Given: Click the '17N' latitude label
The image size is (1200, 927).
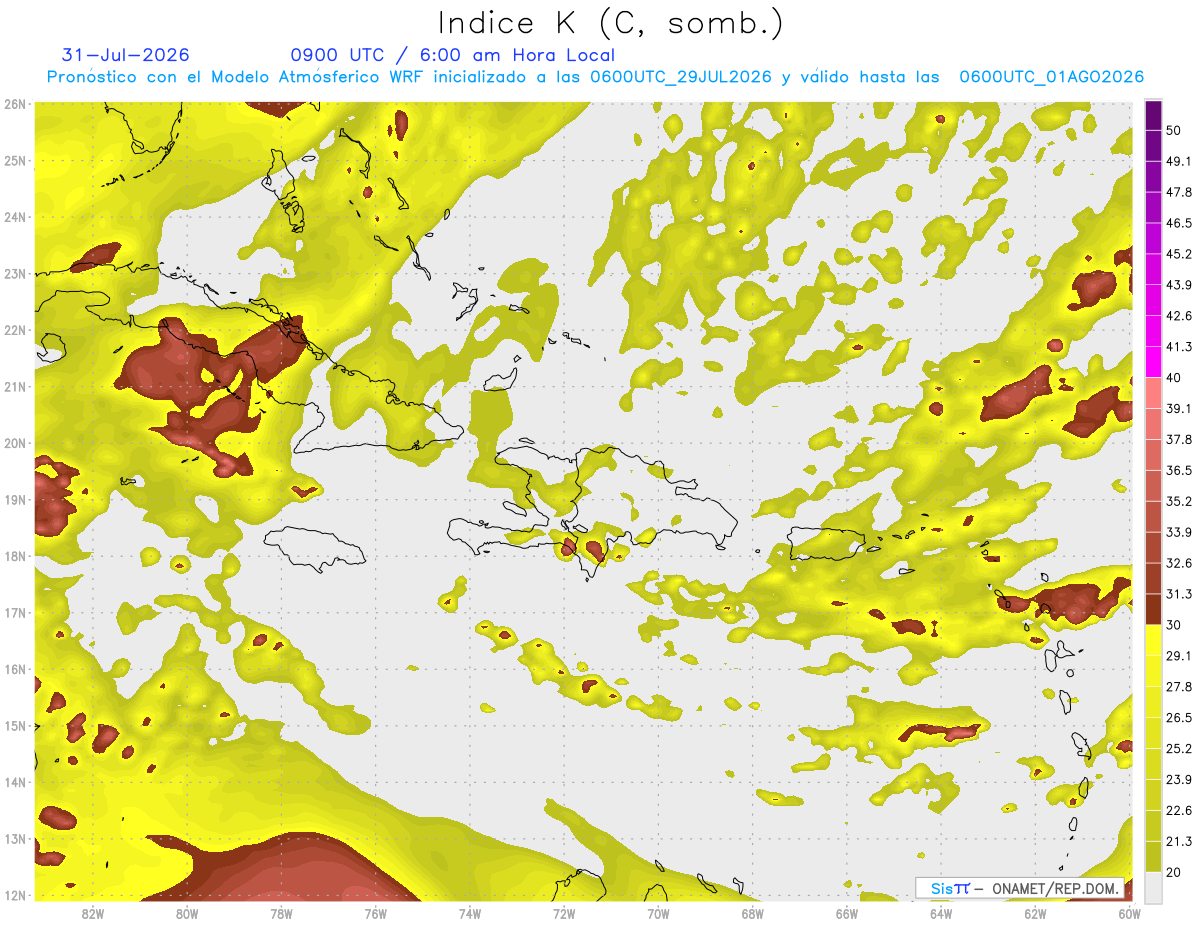Looking at the screenshot, I should point(16,613).
